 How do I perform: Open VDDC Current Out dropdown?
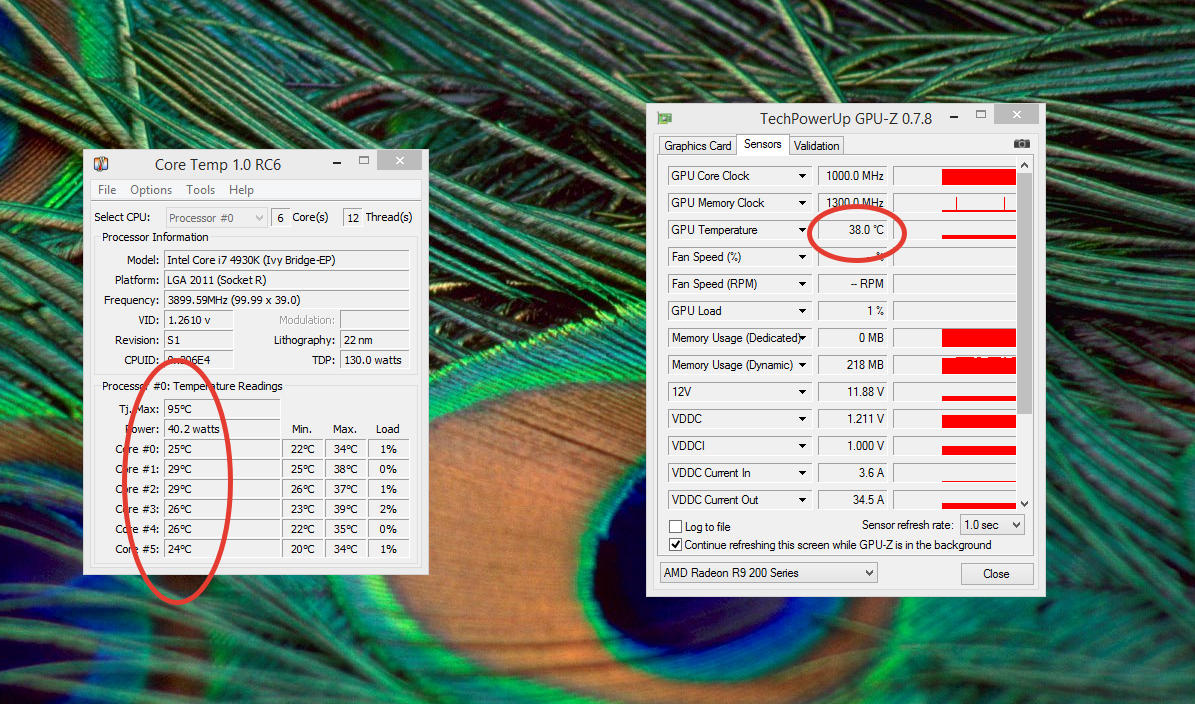(802, 500)
